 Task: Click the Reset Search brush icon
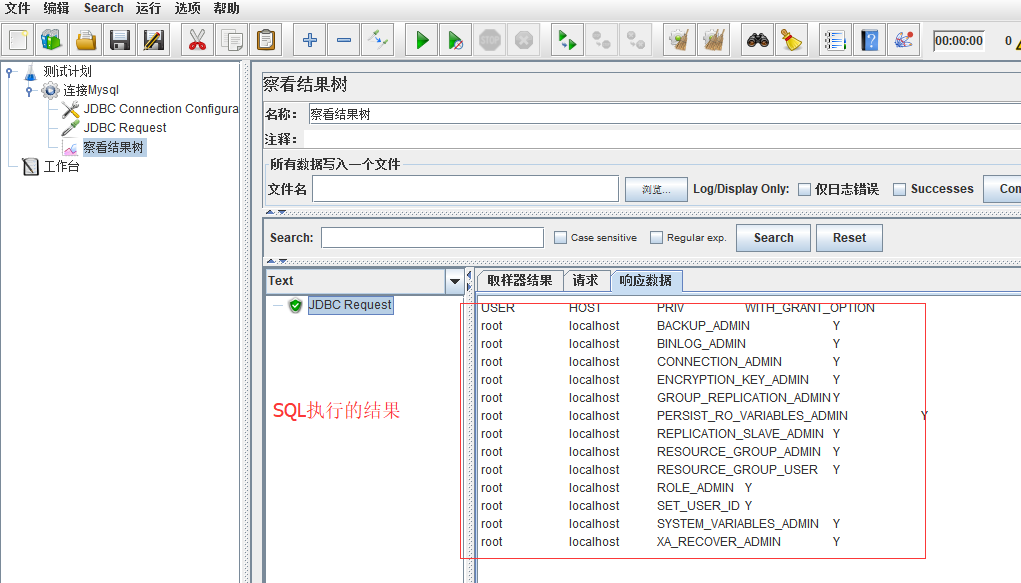[791, 40]
